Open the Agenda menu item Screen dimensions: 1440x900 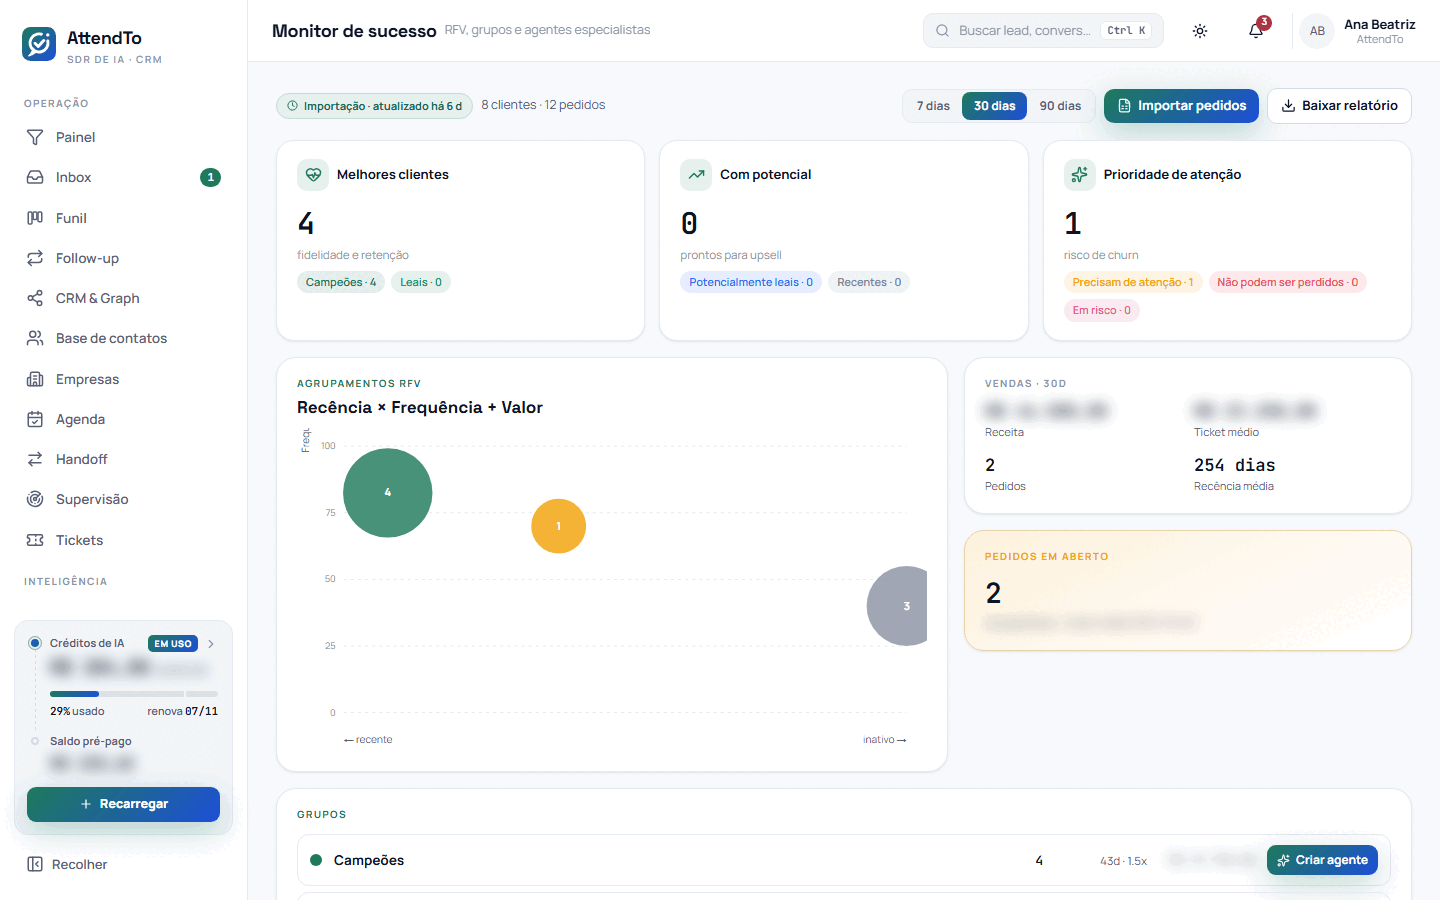click(x=124, y=419)
